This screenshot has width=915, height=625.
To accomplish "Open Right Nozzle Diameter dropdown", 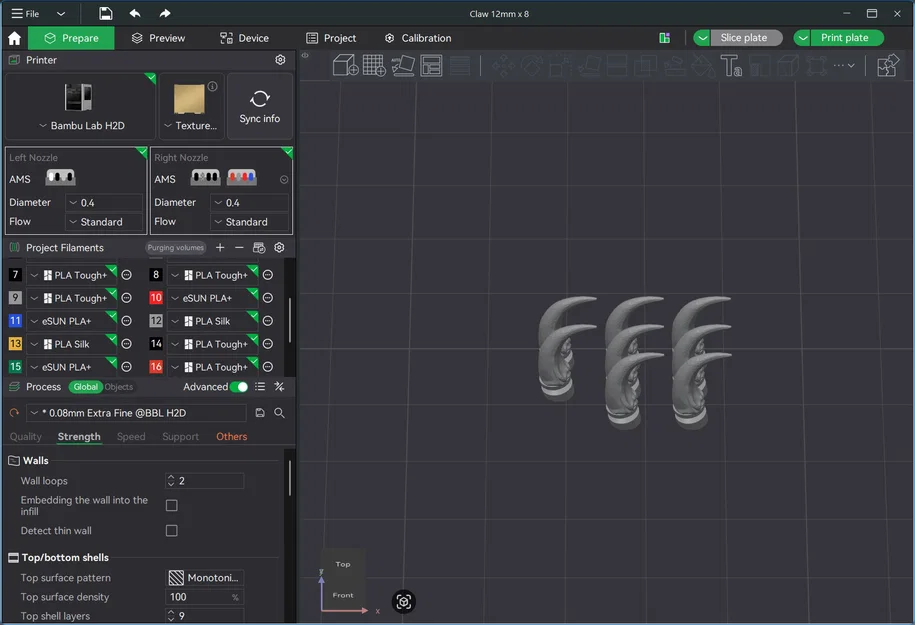I will [x=249, y=202].
